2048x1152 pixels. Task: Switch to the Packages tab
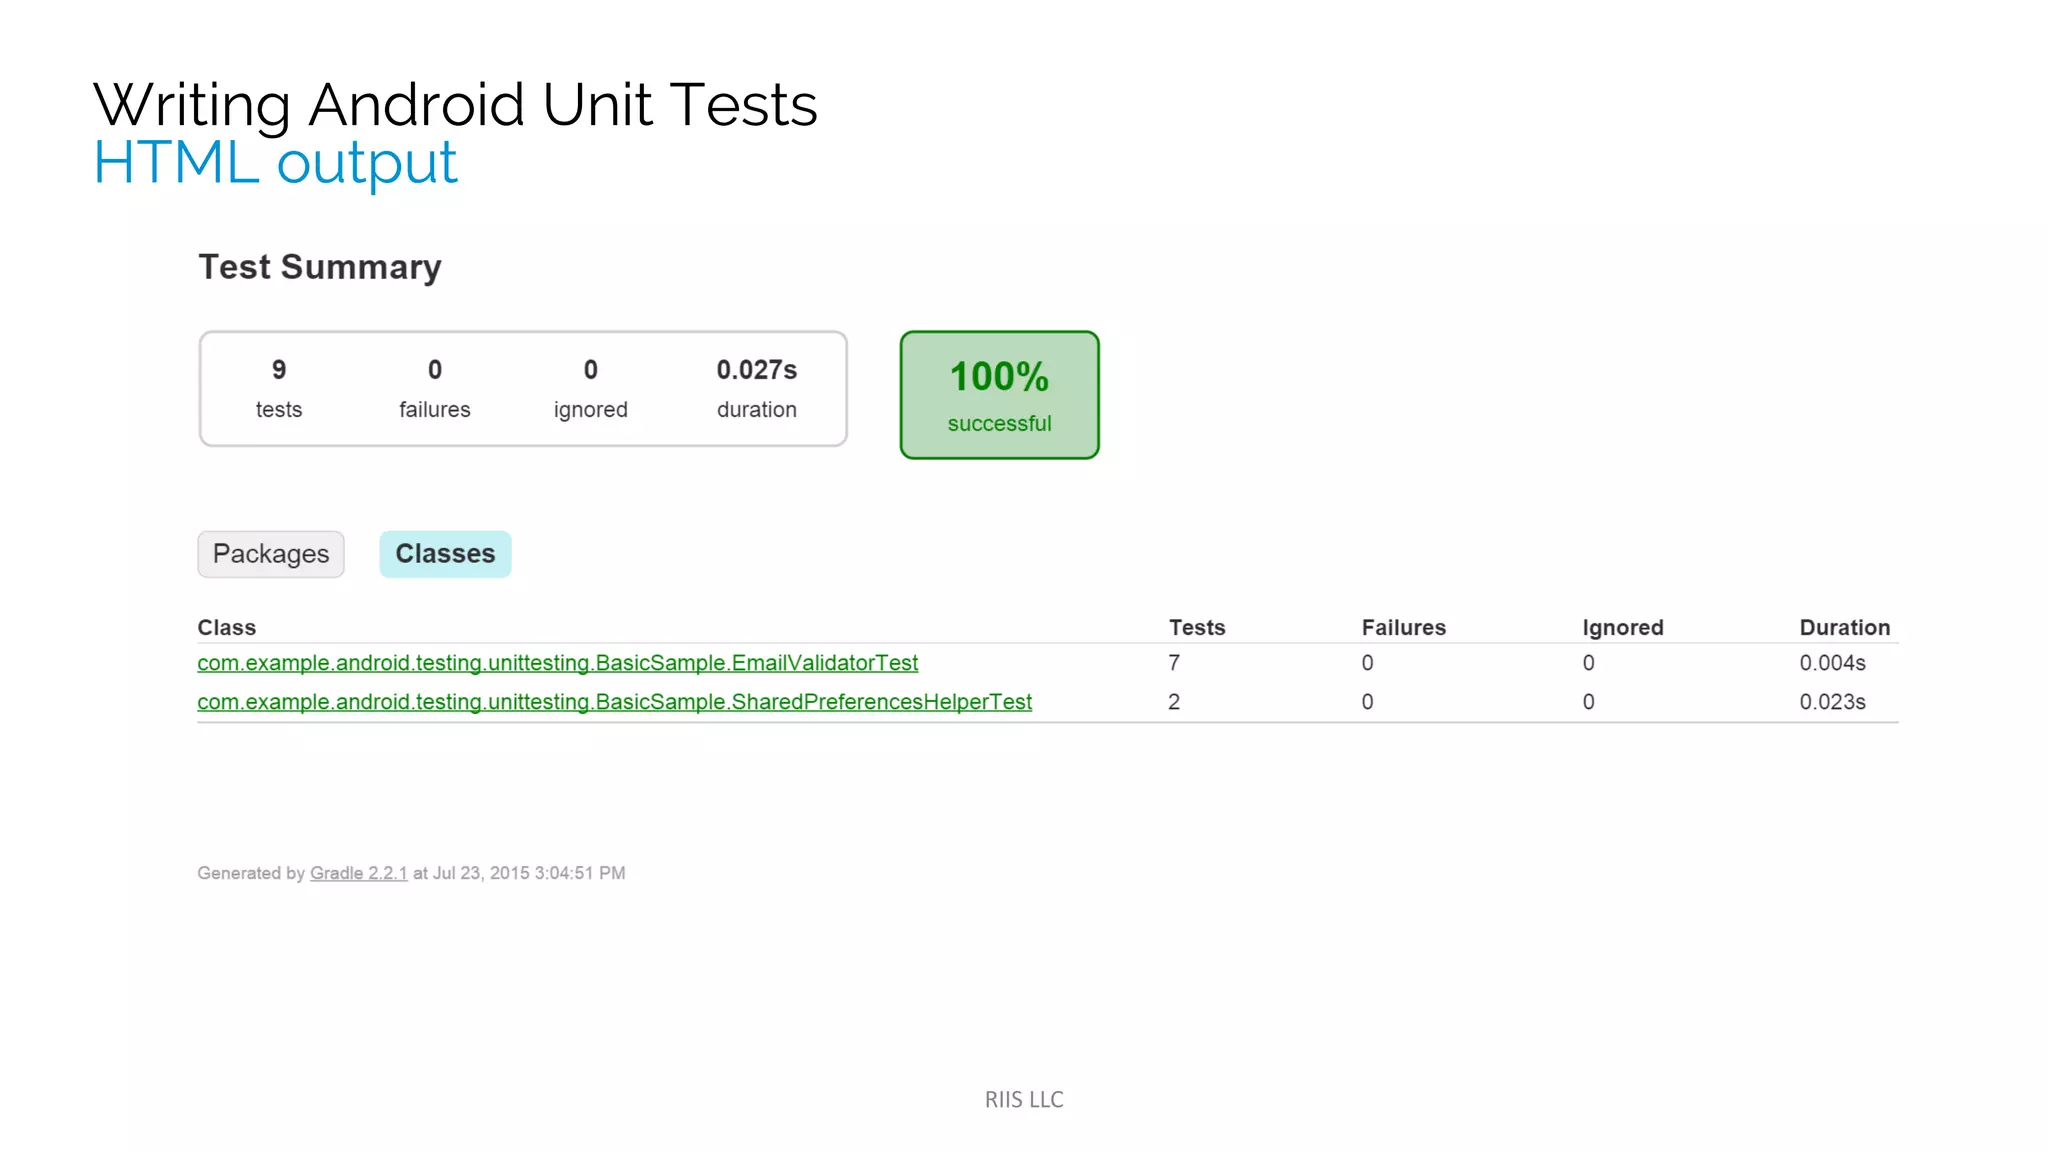coord(270,554)
